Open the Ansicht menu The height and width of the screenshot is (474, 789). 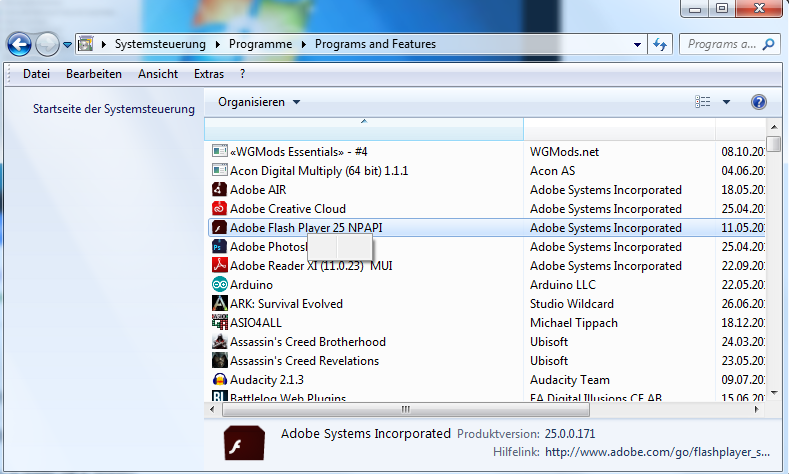158,74
